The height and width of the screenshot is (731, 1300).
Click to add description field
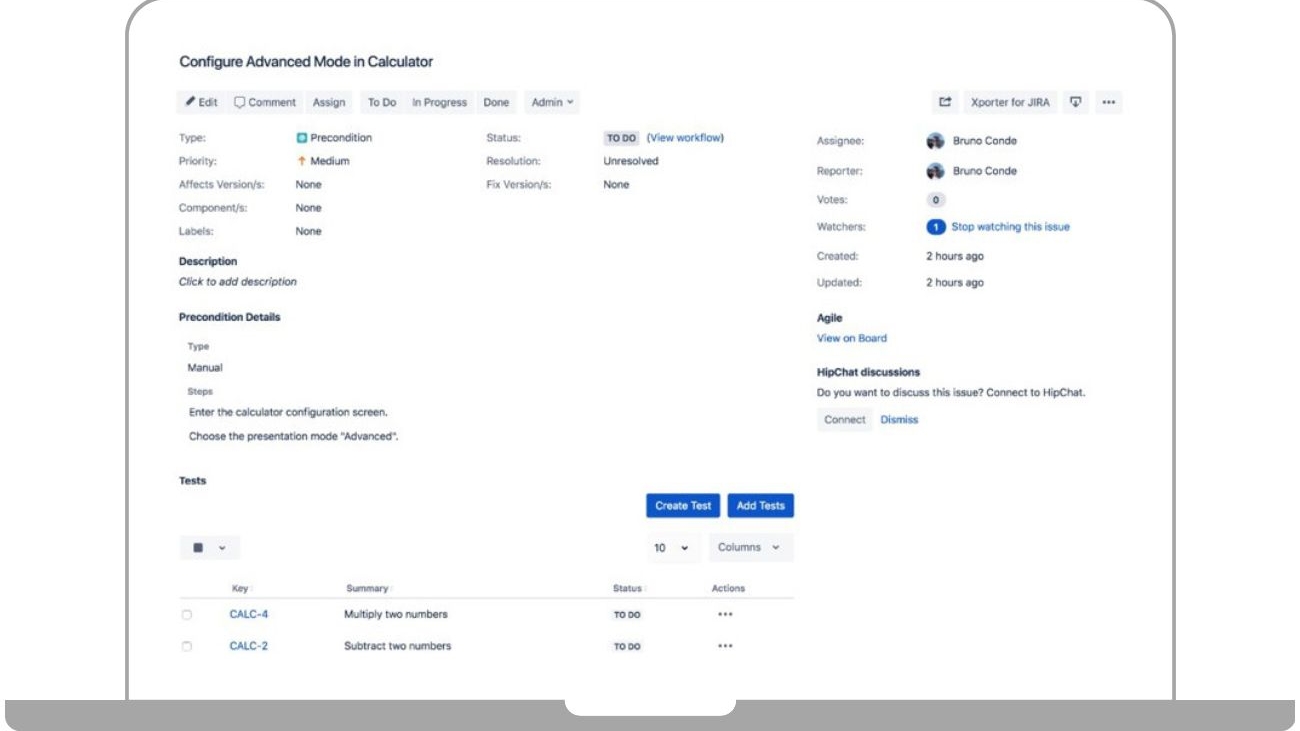pyautogui.click(x=238, y=282)
